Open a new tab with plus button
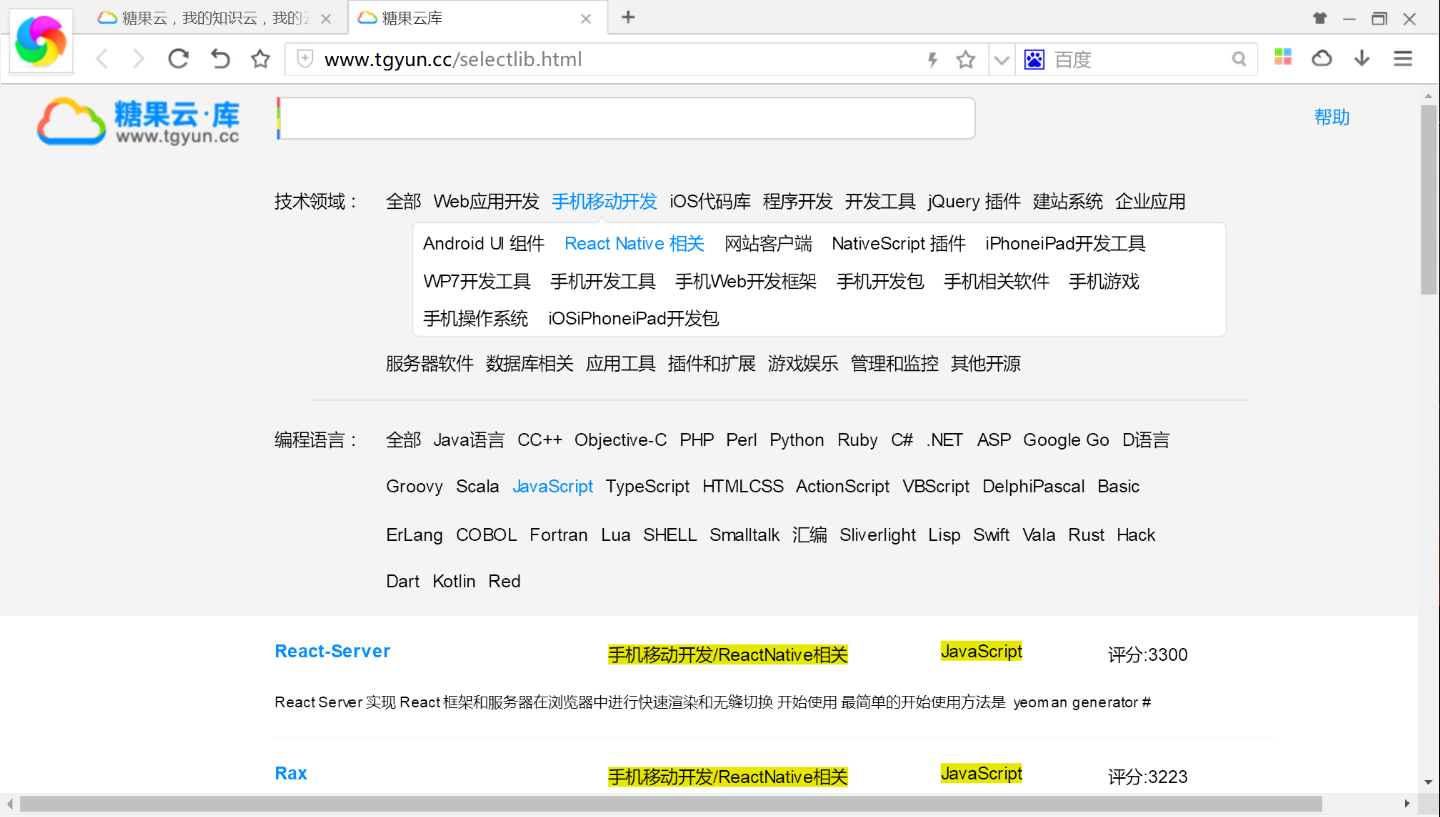The image size is (1440, 817). coord(628,17)
